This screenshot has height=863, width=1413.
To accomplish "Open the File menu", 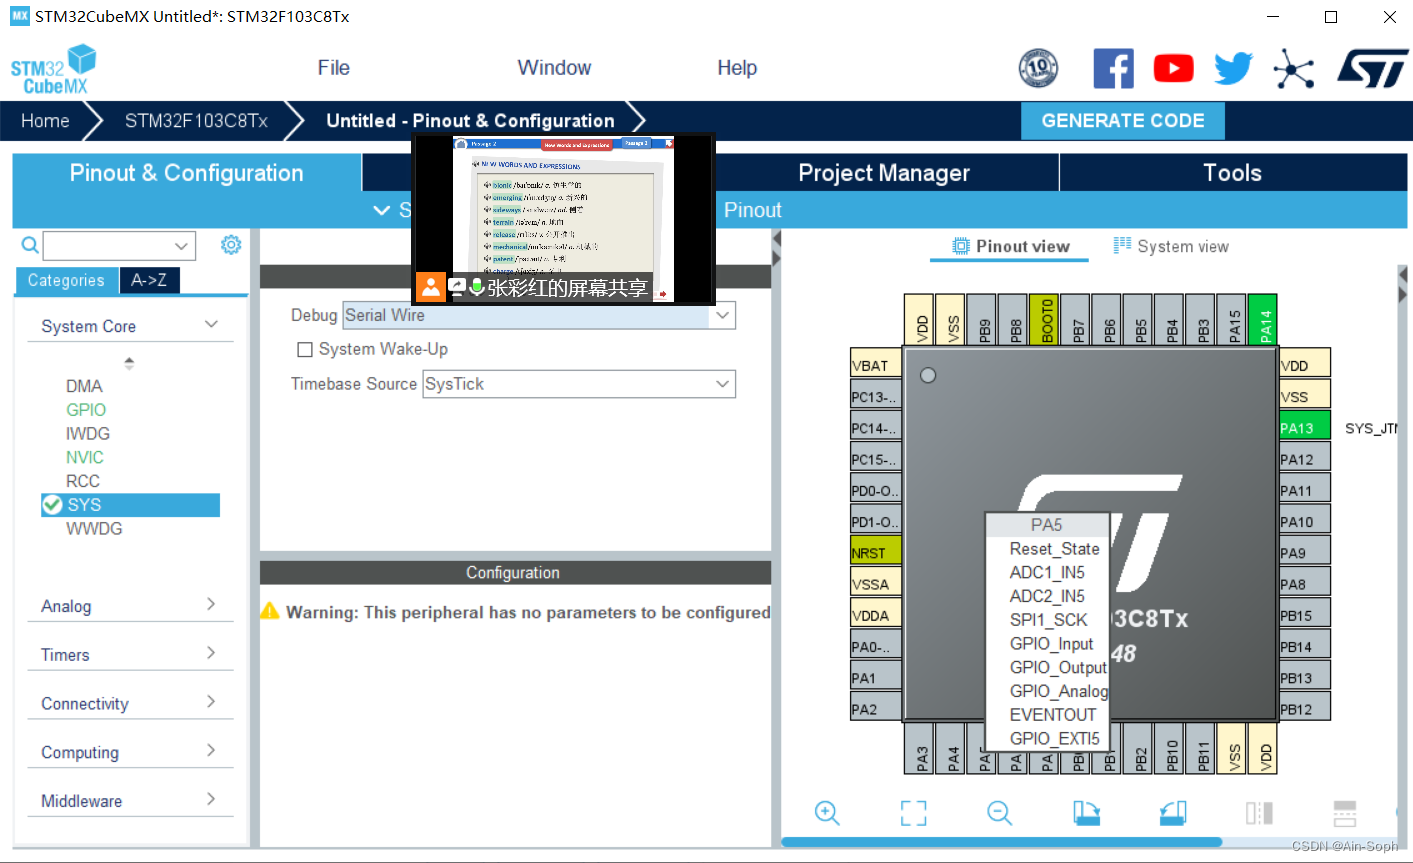I will 334,68.
